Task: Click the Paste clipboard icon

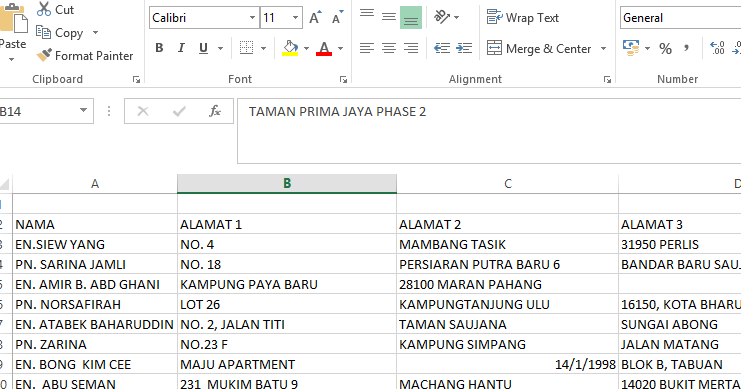Action: [13, 19]
